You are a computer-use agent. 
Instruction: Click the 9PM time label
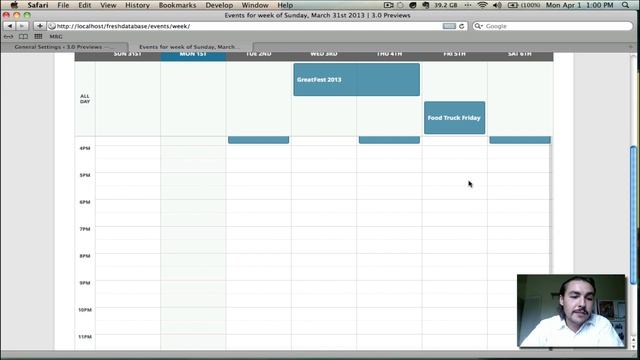[x=85, y=283]
